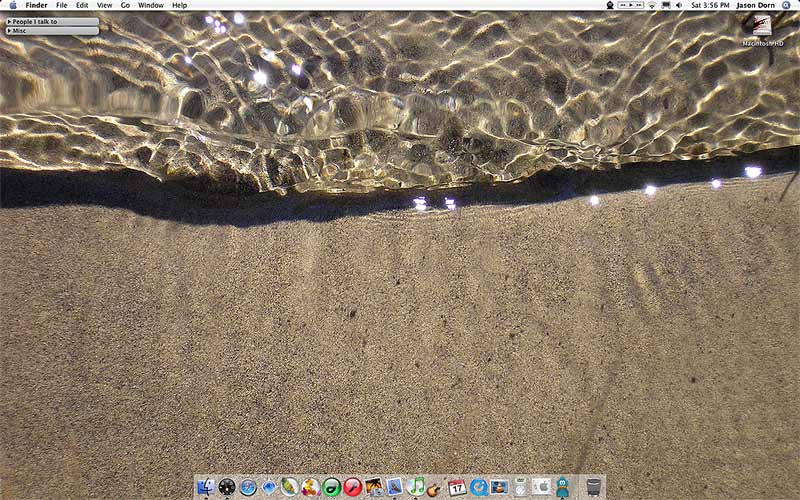Open Spotlight search magnifier in menu bar
This screenshot has height=500, width=800.
coord(786,5)
